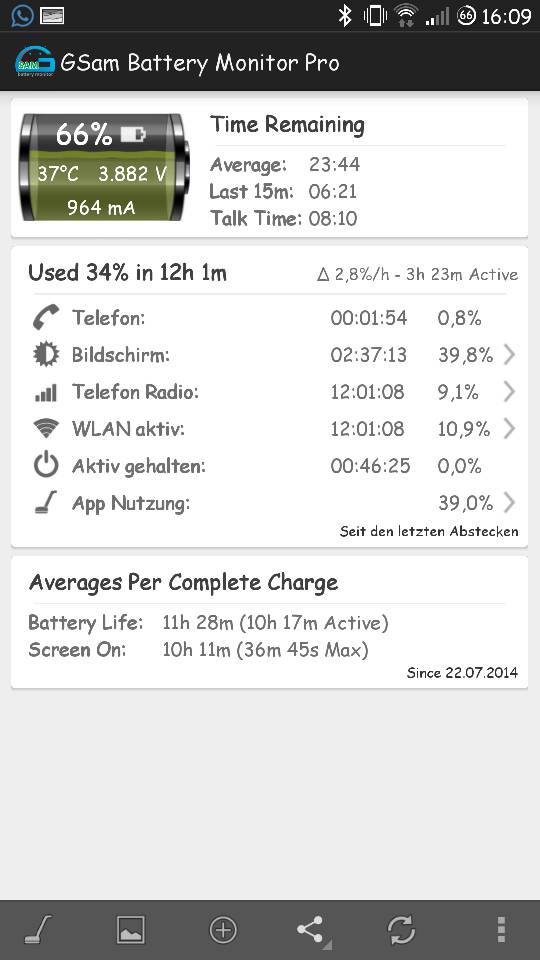The width and height of the screenshot is (540, 960).
Task: Open the Averages Per Complete Charge card
Action: (x=269, y=622)
